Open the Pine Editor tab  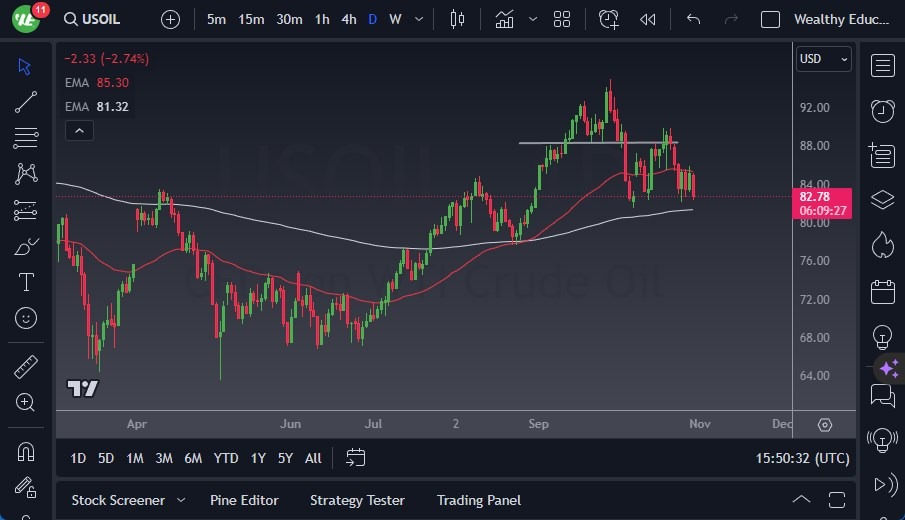[x=244, y=500]
